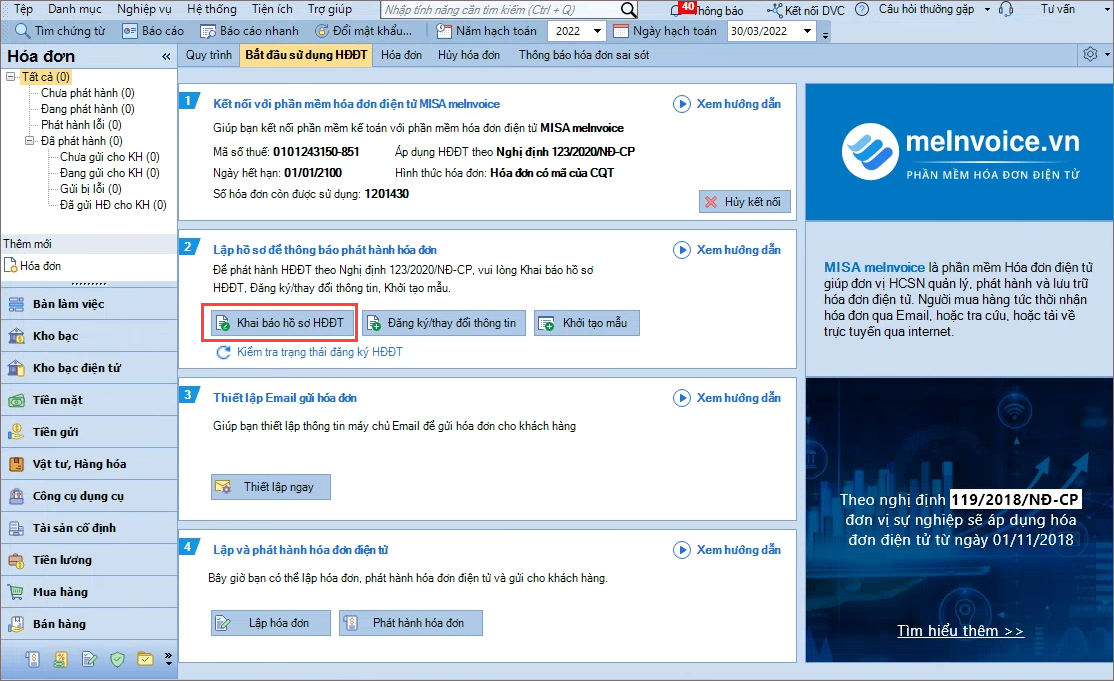Screen dimensions: 1114x681
Task: Collapse the Hóa đơn sidebar panel
Action: click(166, 57)
